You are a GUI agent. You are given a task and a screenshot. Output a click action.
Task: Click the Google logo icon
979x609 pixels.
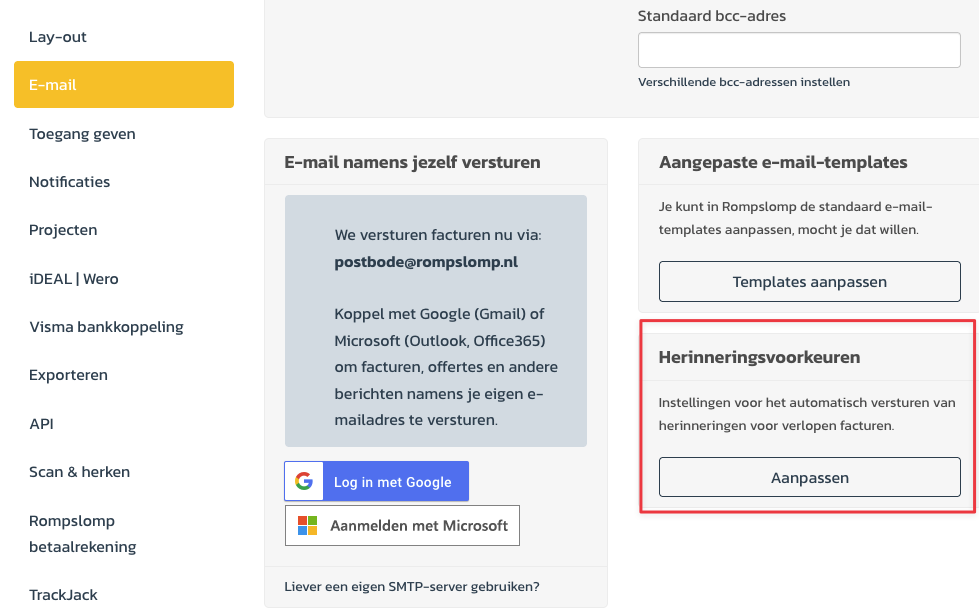point(304,481)
